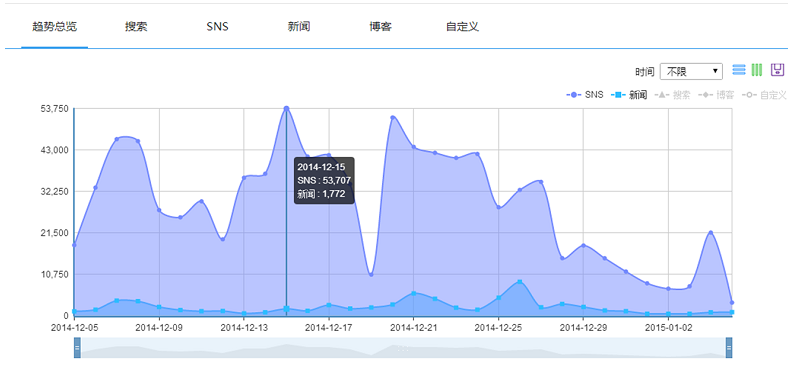Open the 自定义 tab
Image resolution: width=791 pixels, height=372 pixels.
click(462, 27)
